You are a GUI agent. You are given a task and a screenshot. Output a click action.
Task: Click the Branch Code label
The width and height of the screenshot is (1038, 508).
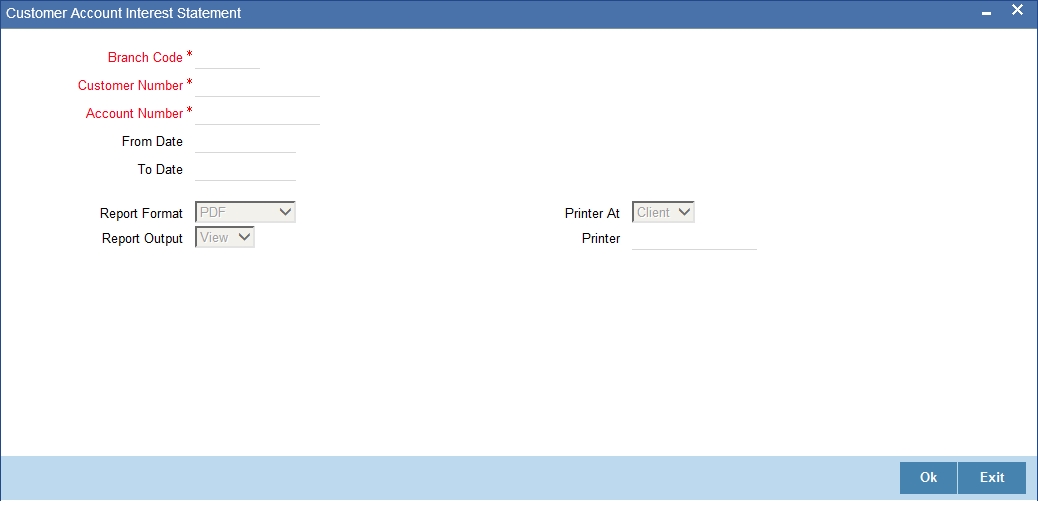coord(145,58)
